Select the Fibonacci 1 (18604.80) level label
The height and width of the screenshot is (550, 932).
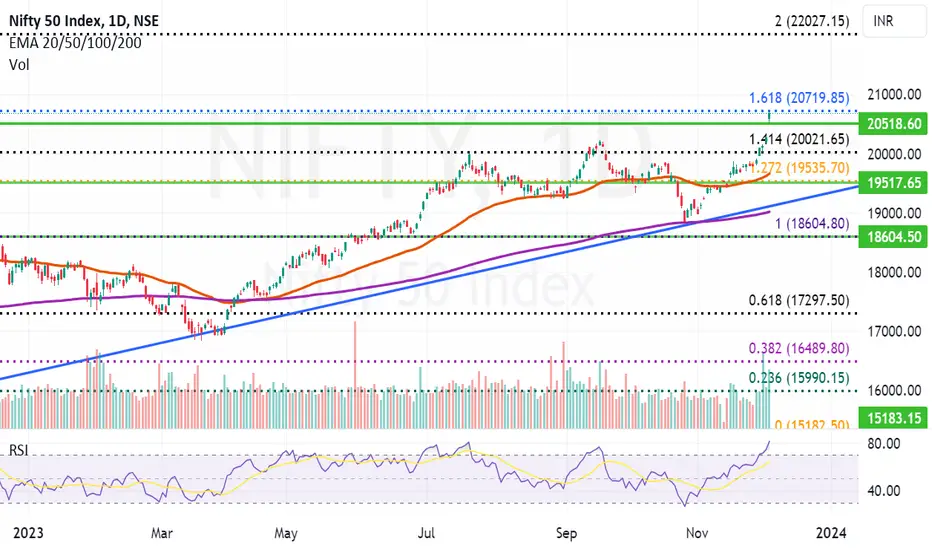point(812,224)
